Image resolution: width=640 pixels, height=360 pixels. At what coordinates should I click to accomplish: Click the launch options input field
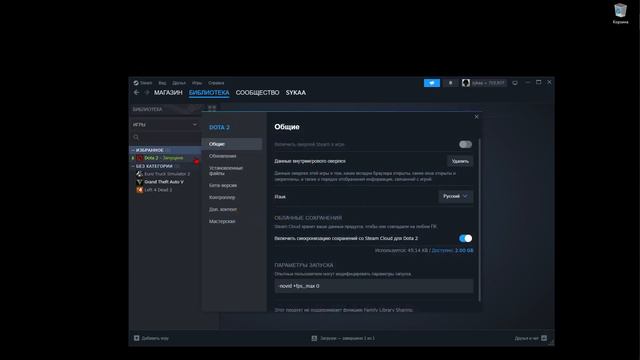(374, 286)
